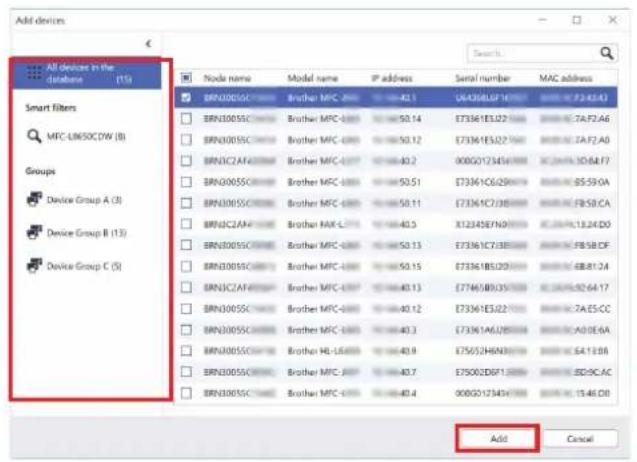The image size is (637, 462).
Task: Click the All devices grid icon
Action: click(x=34, y=73)
